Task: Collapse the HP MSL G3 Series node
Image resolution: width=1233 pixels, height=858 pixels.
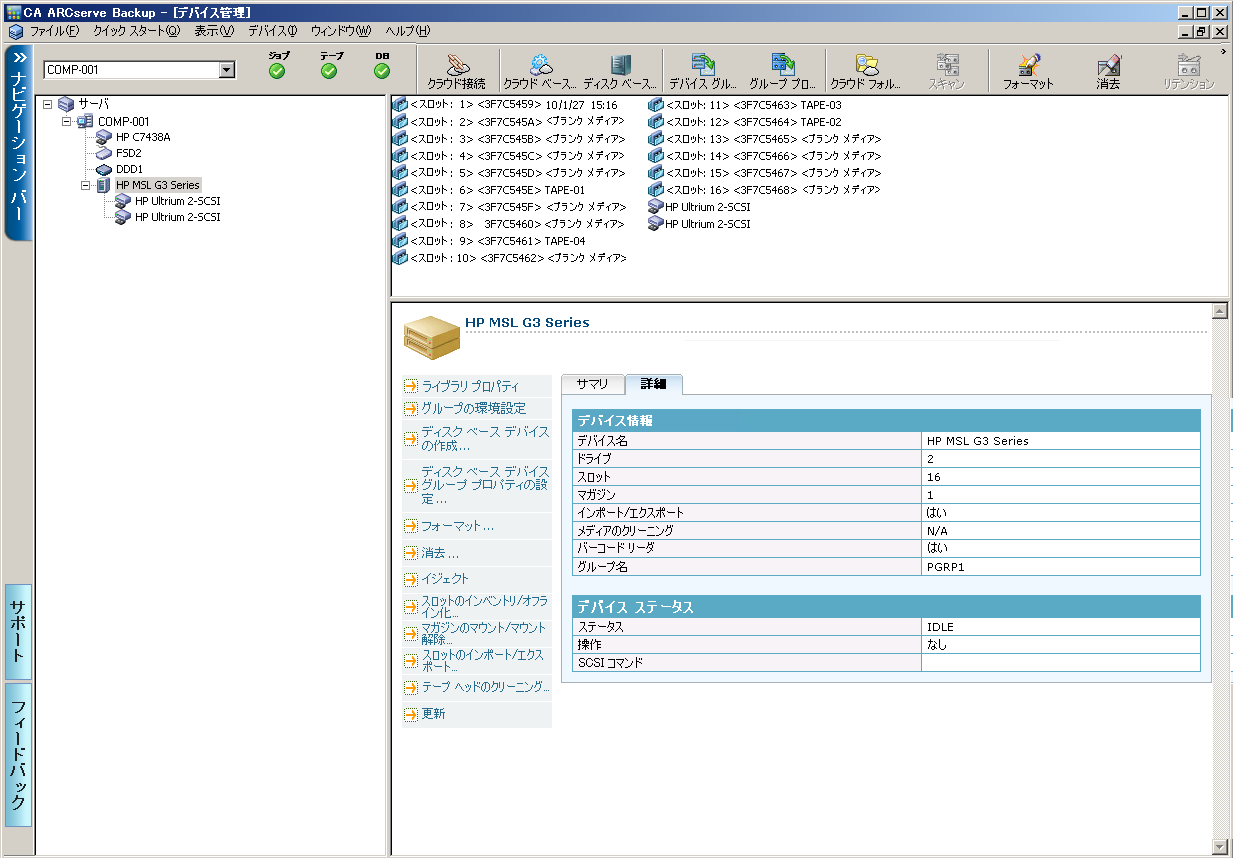Action: [x=86, y=185]
